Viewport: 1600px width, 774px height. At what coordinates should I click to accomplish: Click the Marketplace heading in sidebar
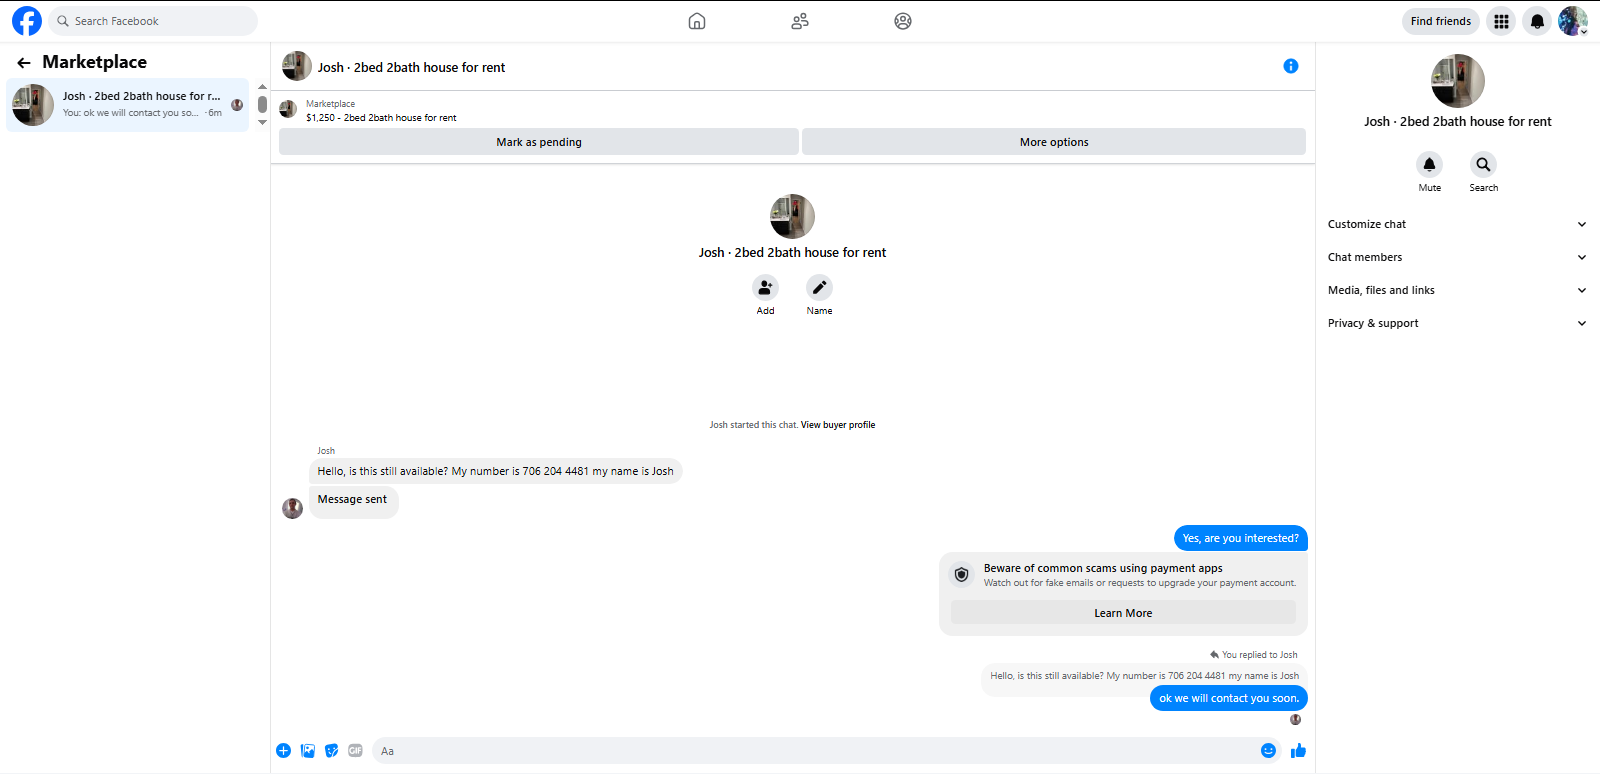[x=95, y=62]
